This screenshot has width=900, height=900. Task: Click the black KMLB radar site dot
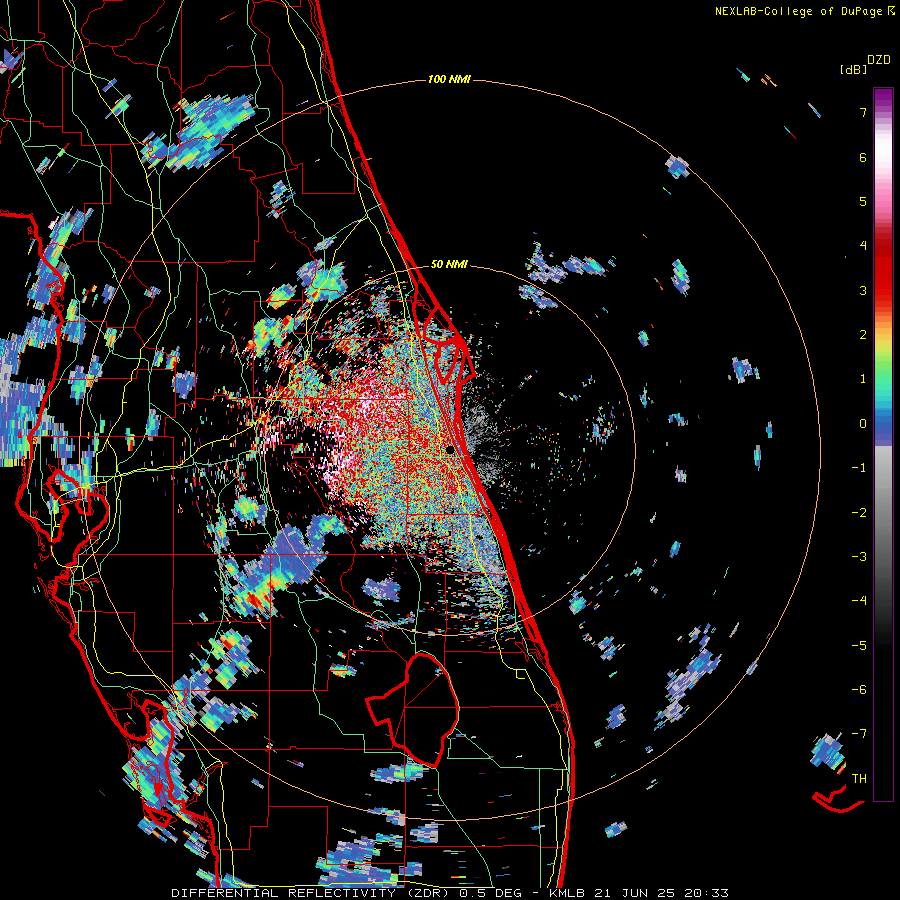click(x=451, y=450)
